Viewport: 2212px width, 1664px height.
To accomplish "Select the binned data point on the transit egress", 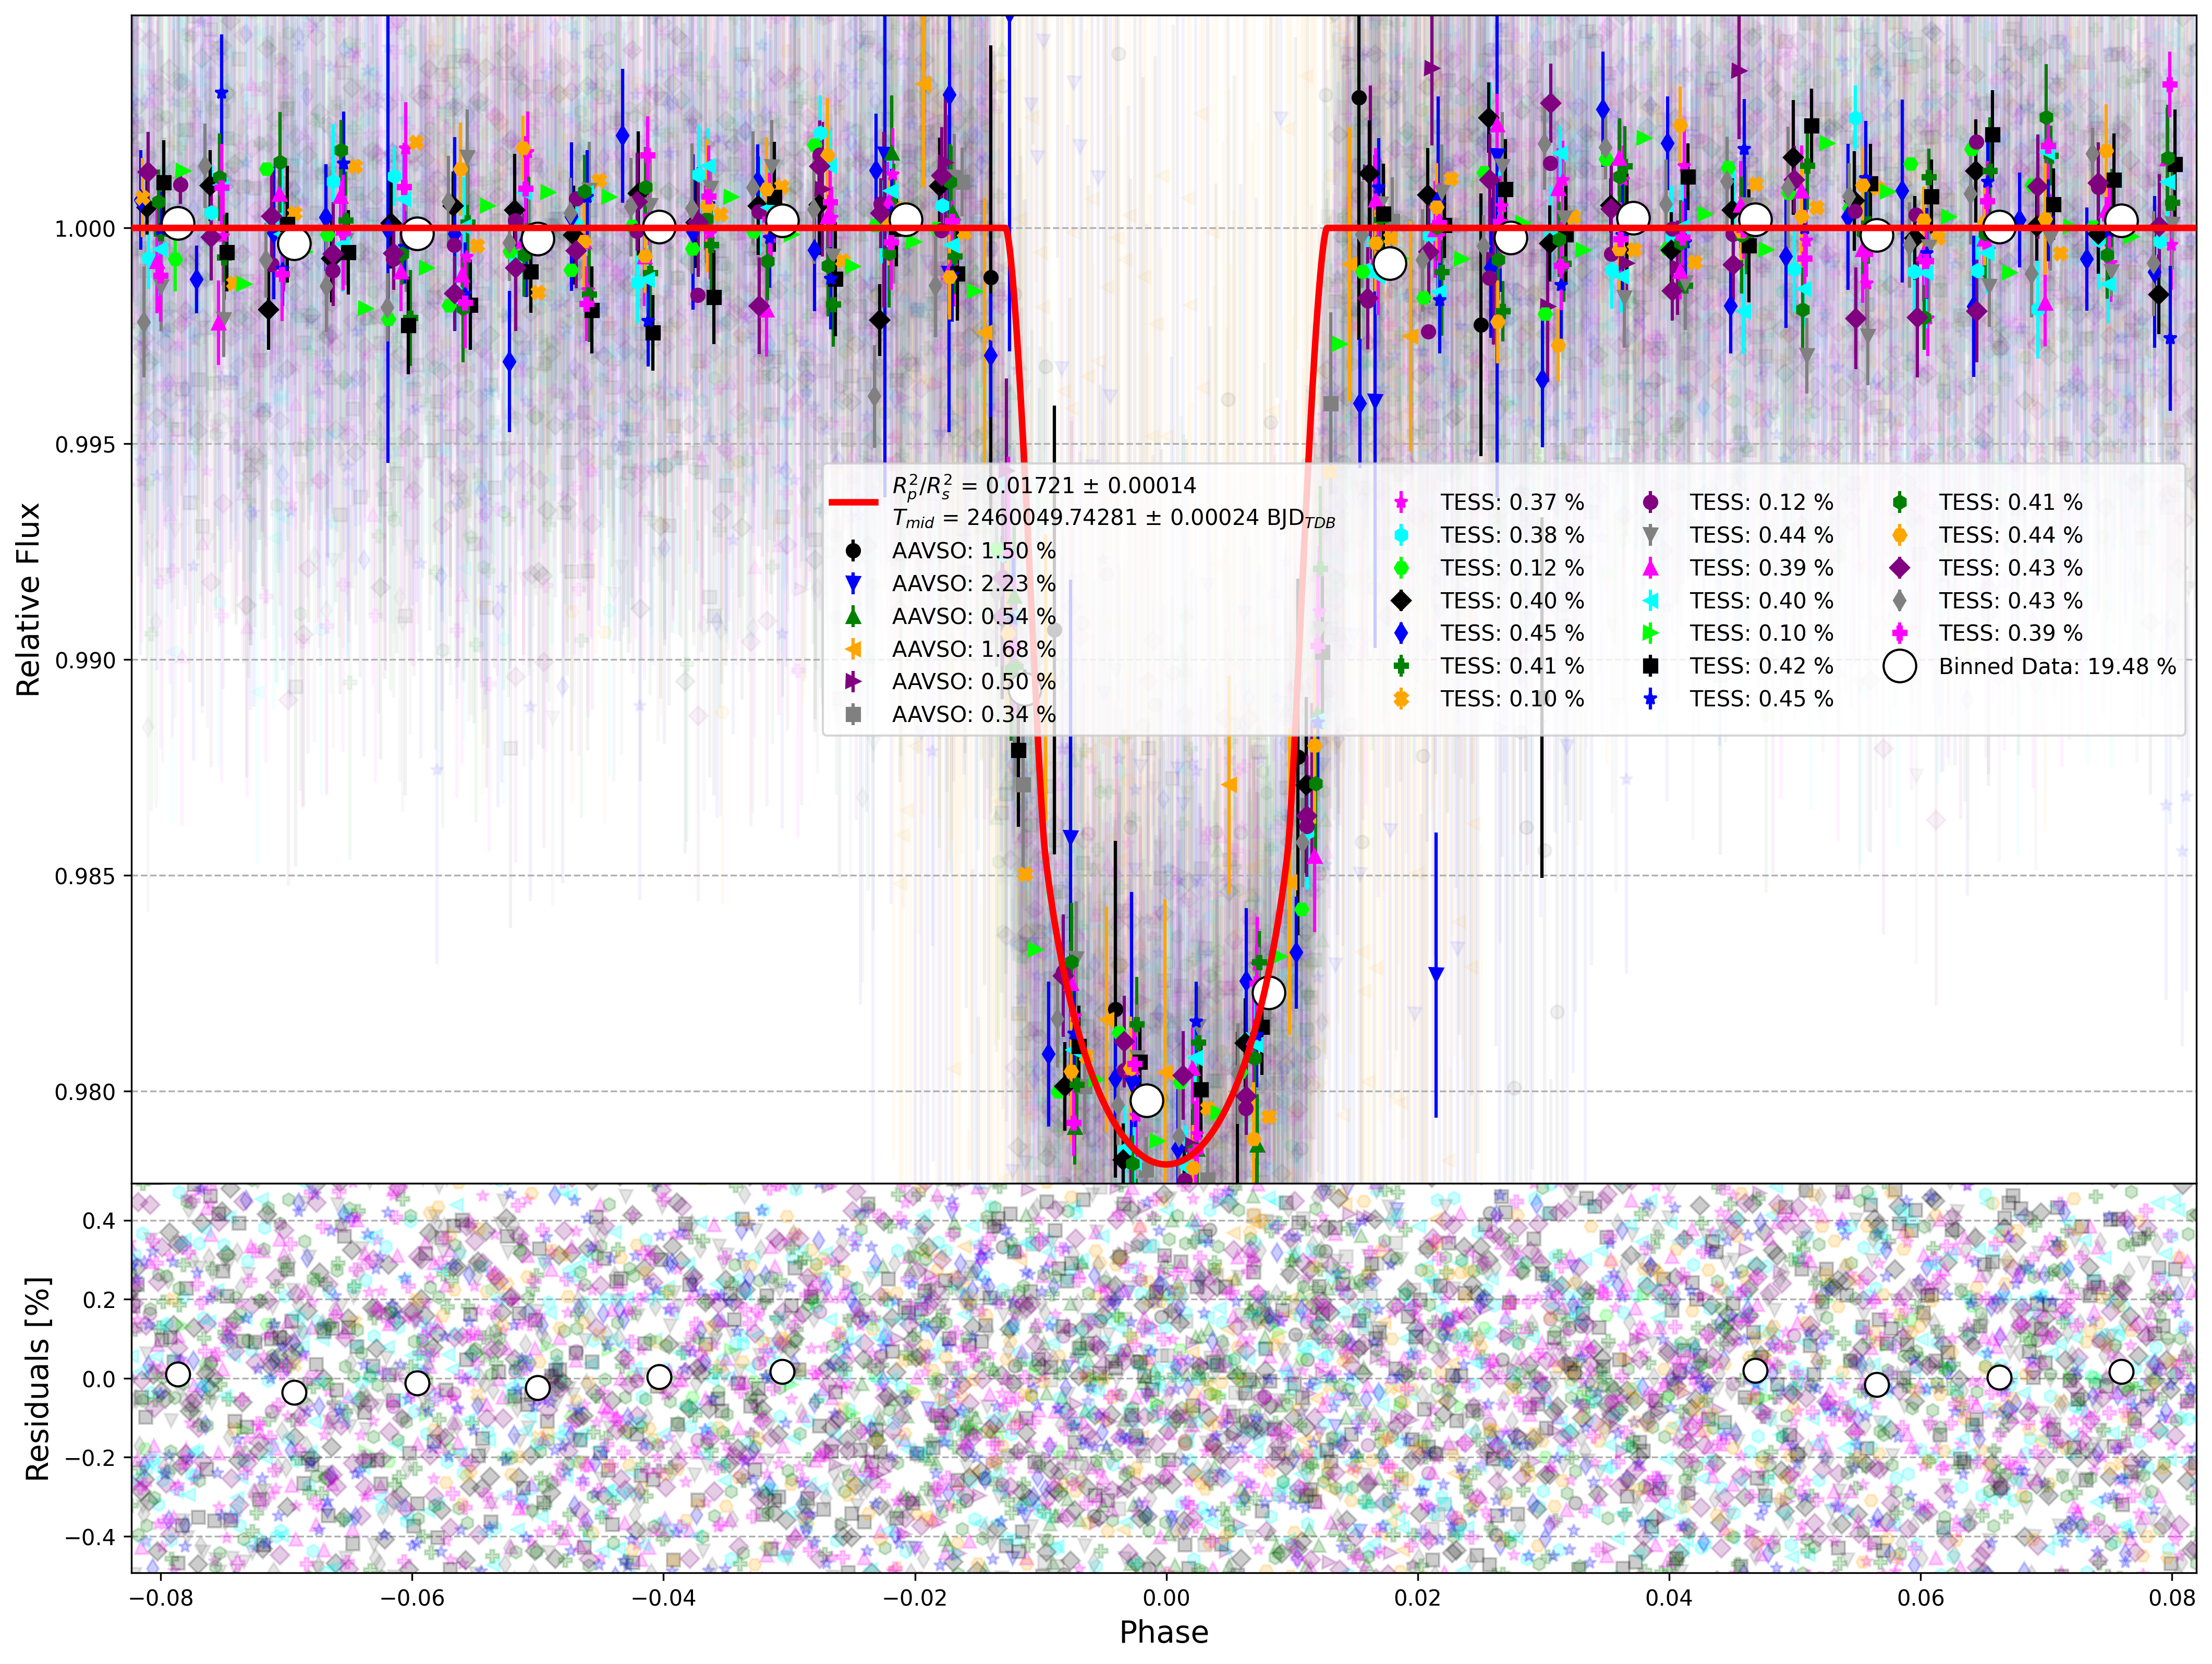I will coord(1268,993).
